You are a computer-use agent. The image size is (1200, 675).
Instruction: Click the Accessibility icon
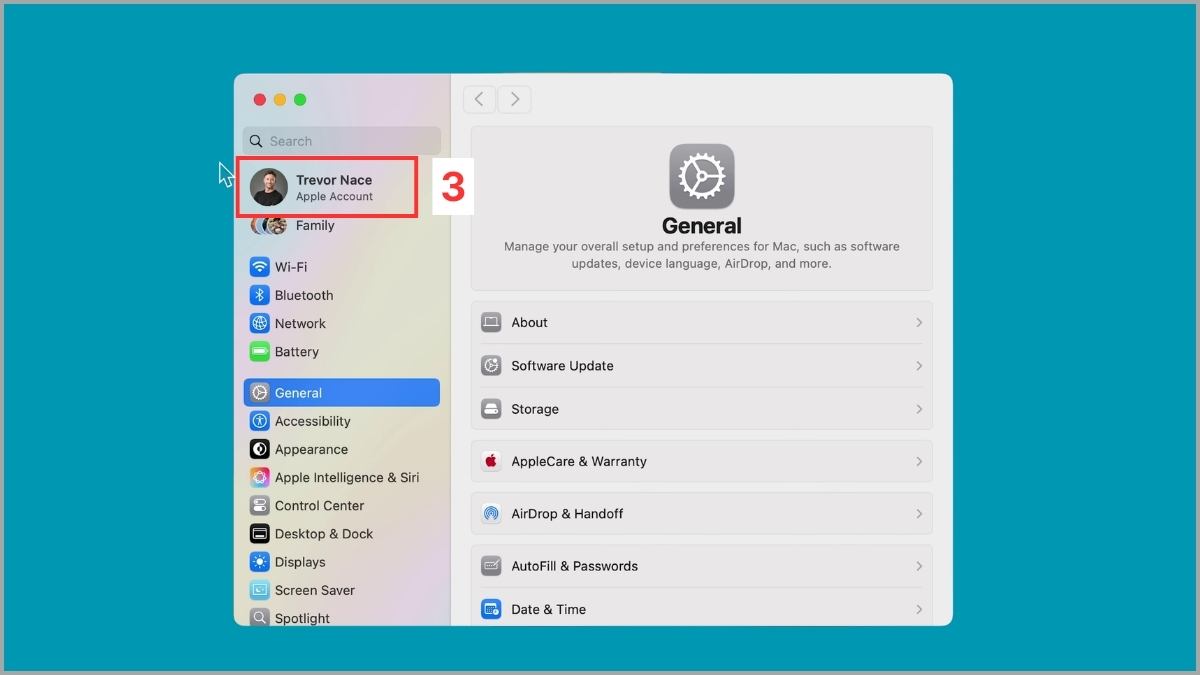260,421
